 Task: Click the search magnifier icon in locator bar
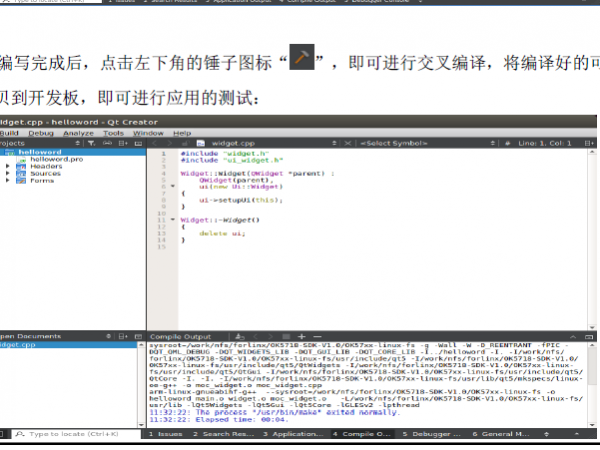pyautogui.click(x=20, y=435)
